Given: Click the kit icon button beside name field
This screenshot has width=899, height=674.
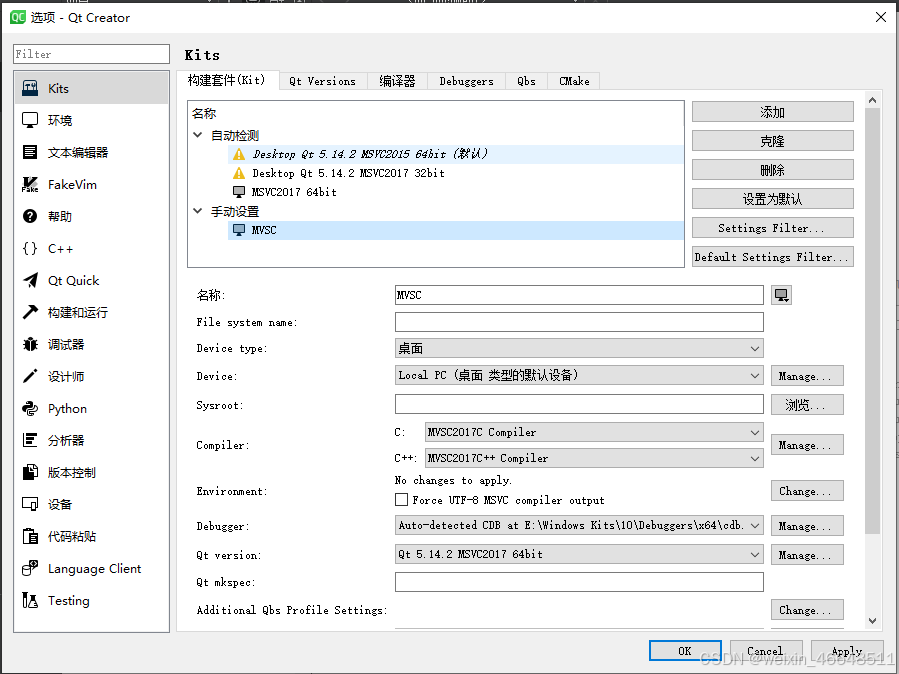Looking at the screenshot, I should click(781, 295).
